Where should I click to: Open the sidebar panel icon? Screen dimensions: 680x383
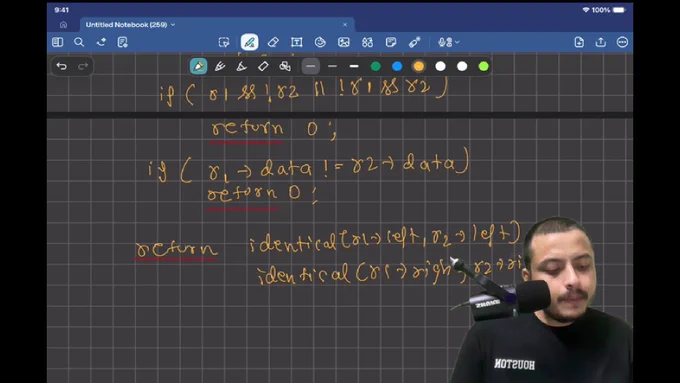[57, 42]
